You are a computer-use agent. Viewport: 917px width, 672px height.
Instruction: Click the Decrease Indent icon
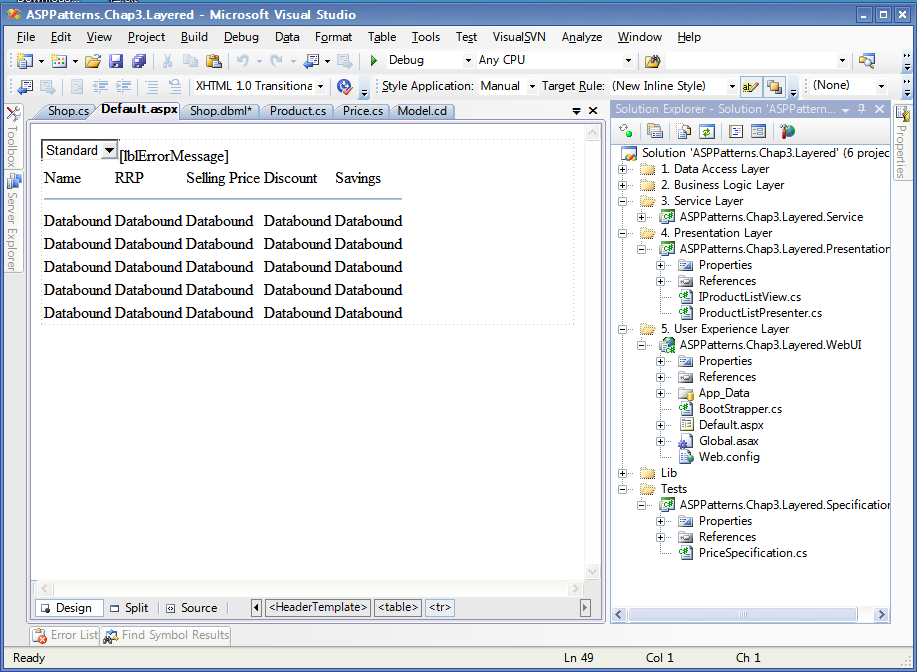101,87
